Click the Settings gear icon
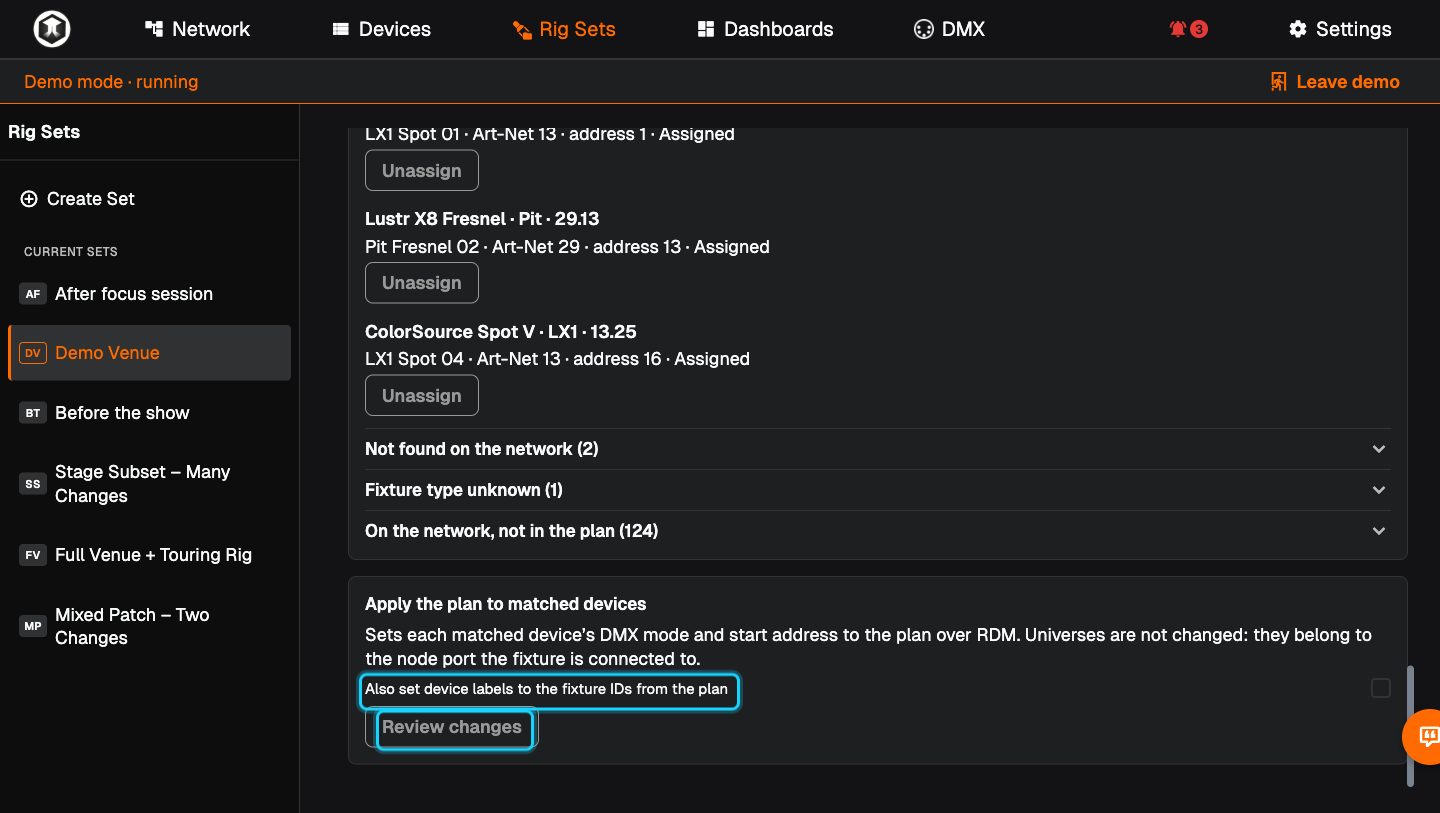 (1298, 29)
